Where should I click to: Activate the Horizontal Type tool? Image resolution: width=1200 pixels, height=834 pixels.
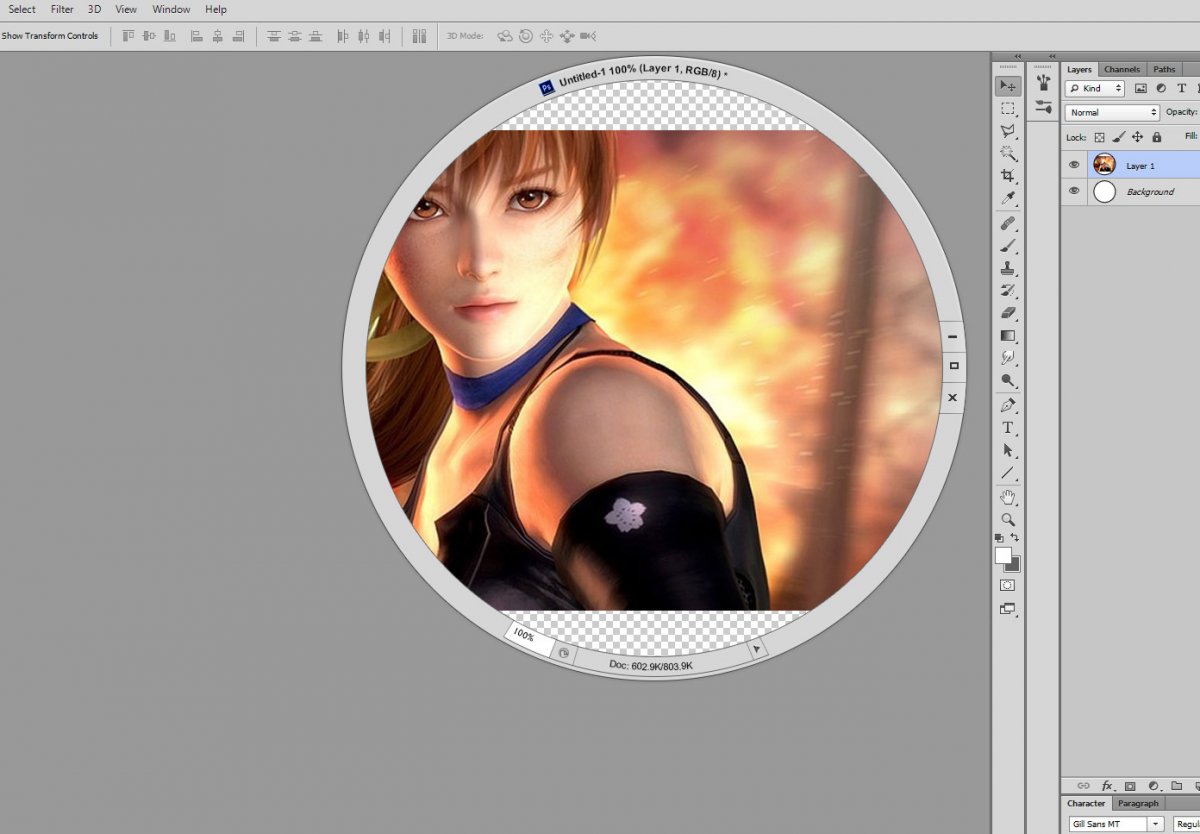click(1008, 428)
